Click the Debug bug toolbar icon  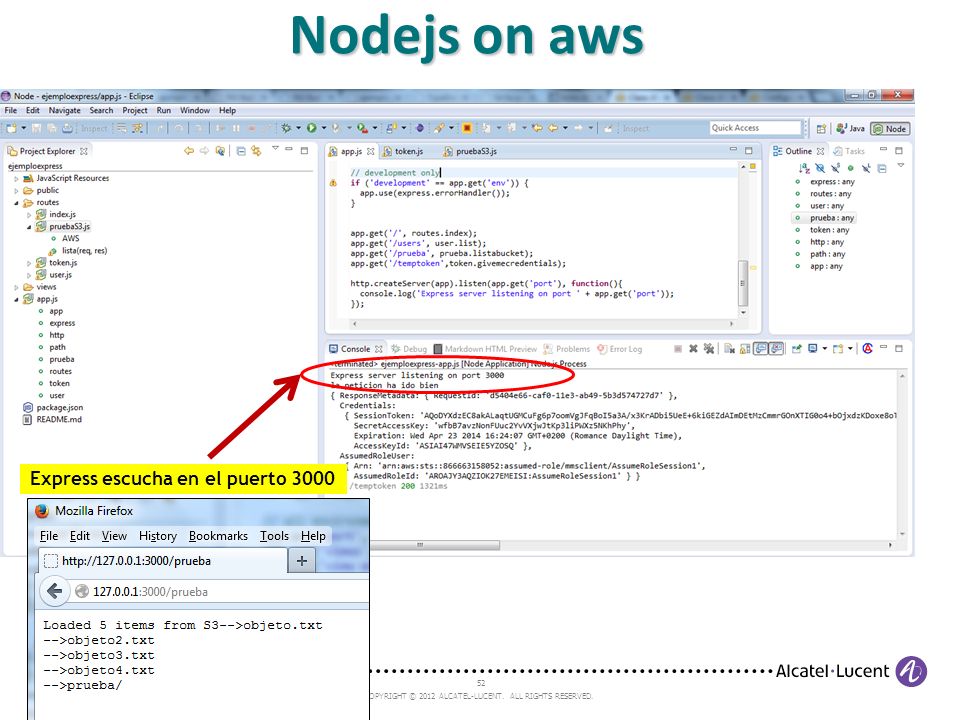coord(286,128)
